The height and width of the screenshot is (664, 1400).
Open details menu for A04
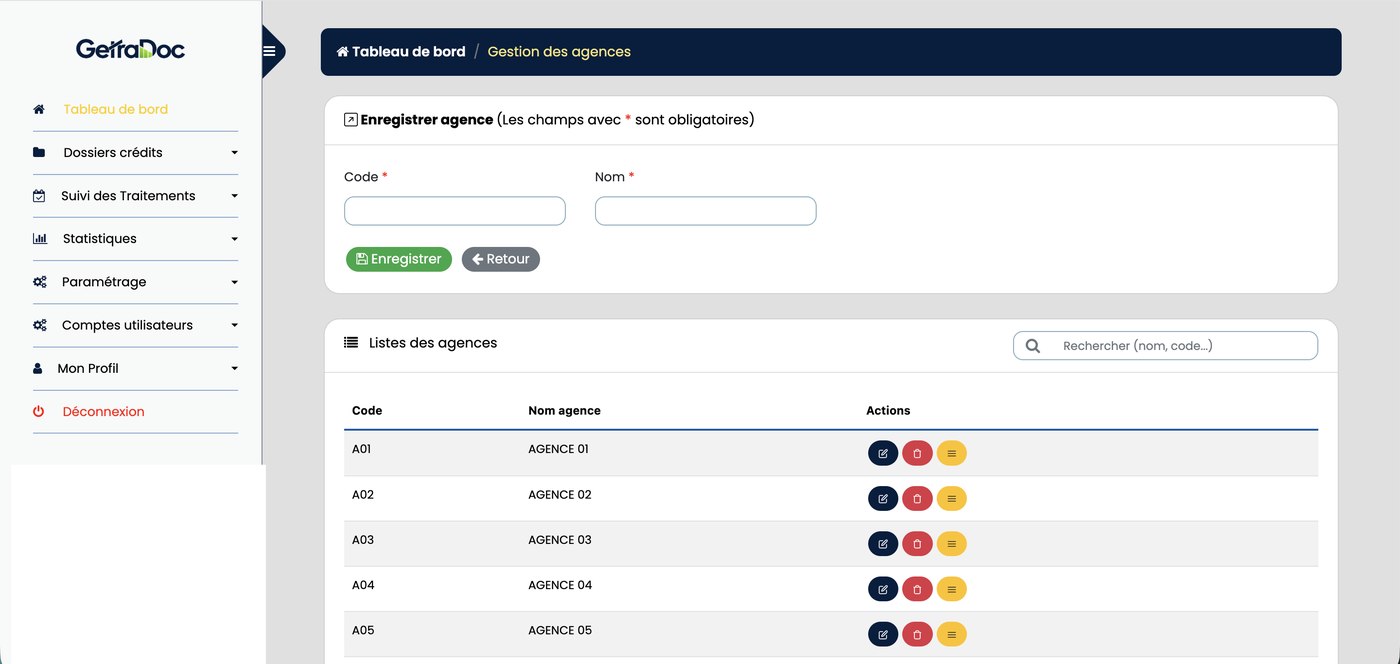coord(952,590)
